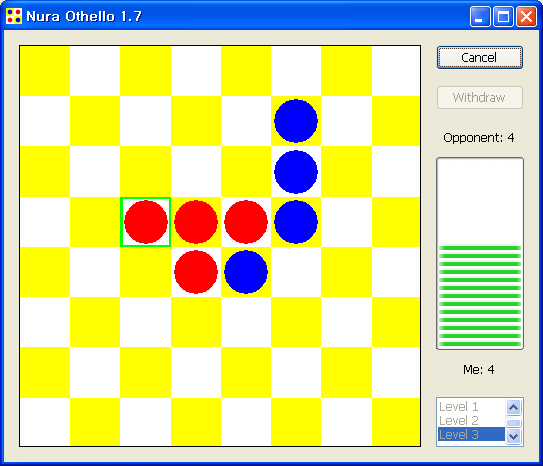Screen dimensions: 543x466
Task: Click the red disc highlighted with green border
Action: click(145, 222)
